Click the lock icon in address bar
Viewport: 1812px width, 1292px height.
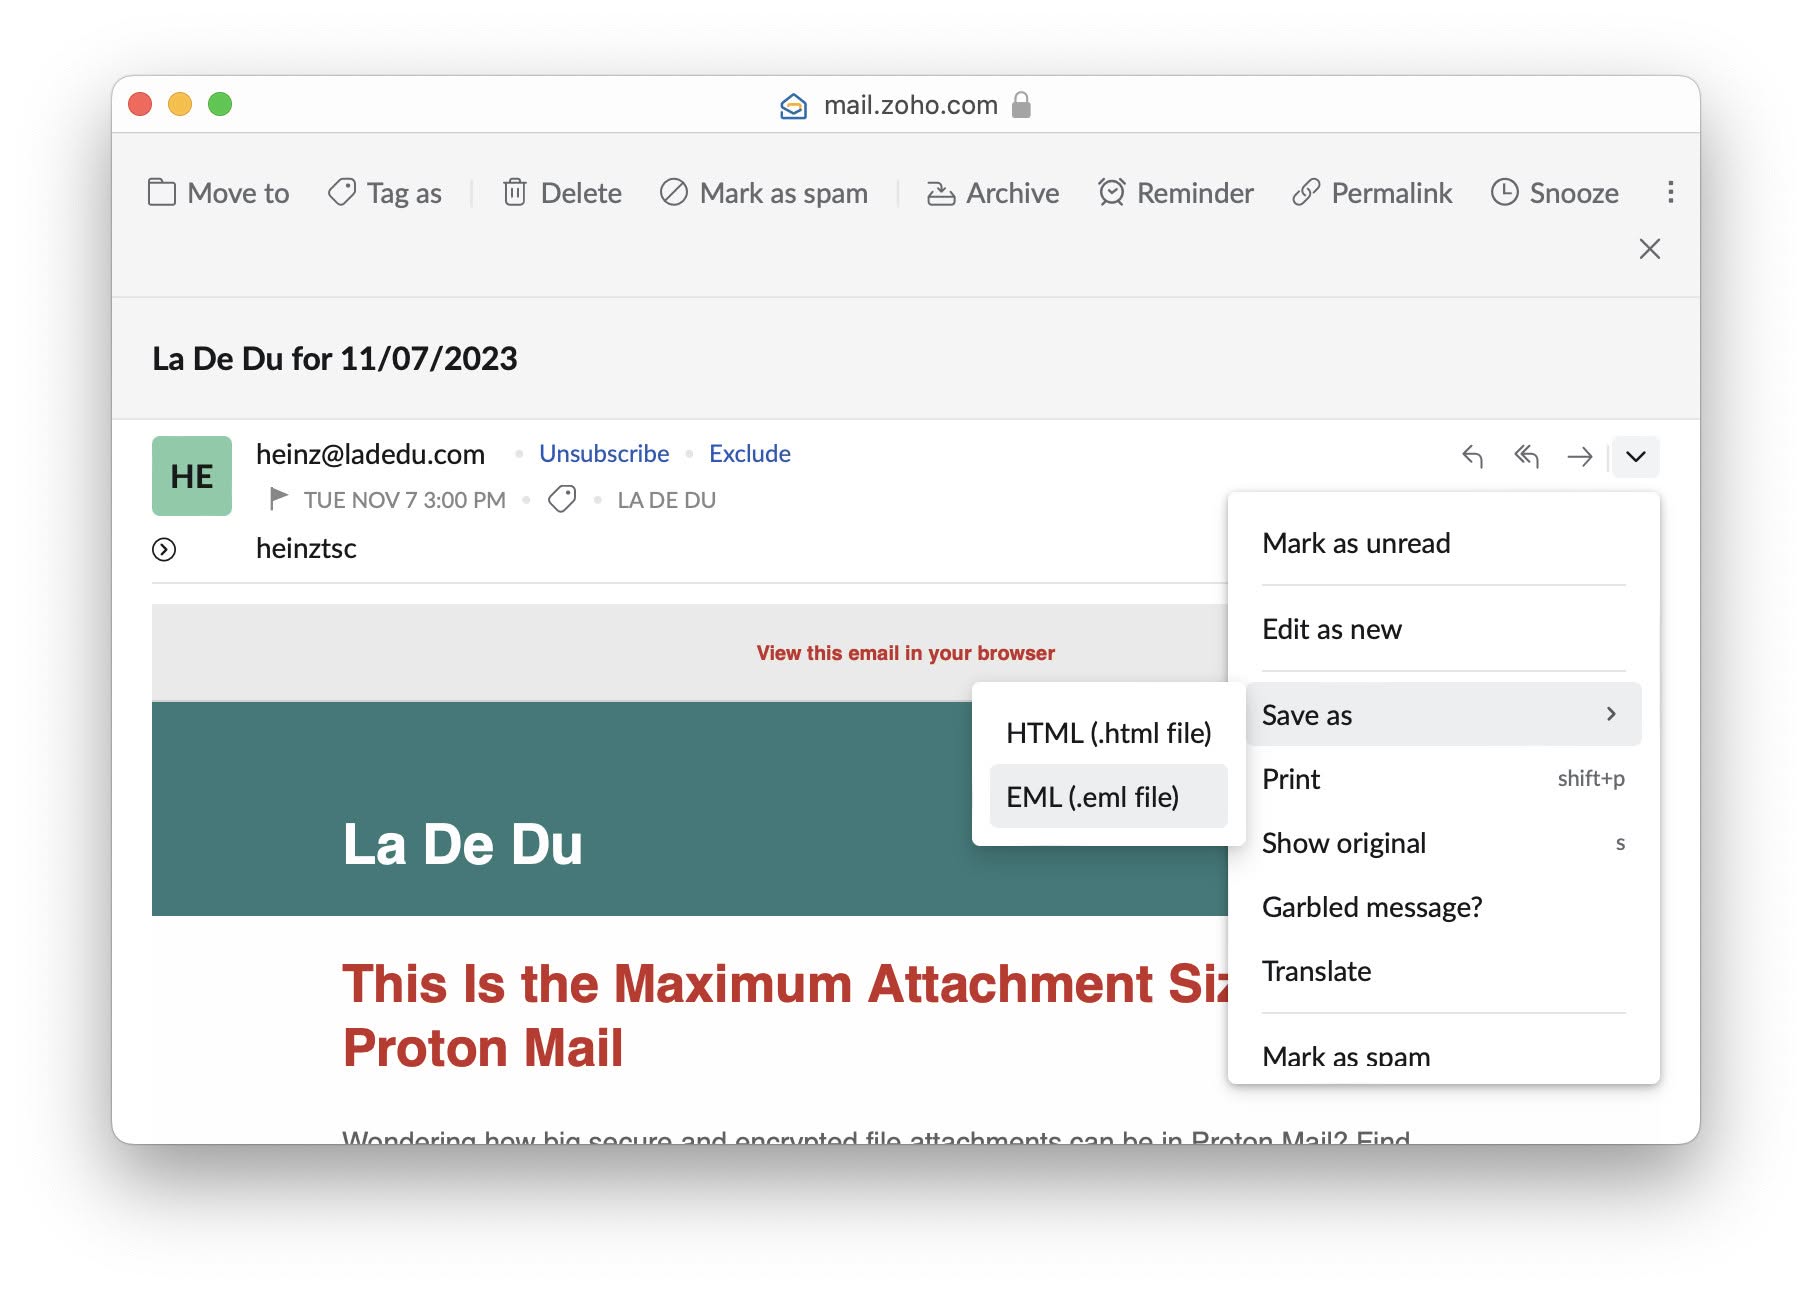1021,104
